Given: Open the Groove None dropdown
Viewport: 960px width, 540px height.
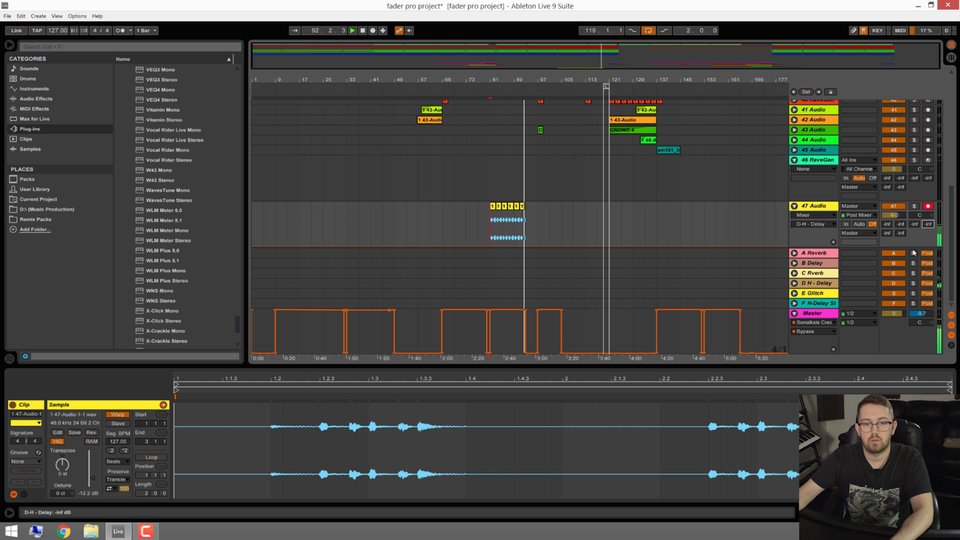Looking at the screenshot, I should point(26,461).
